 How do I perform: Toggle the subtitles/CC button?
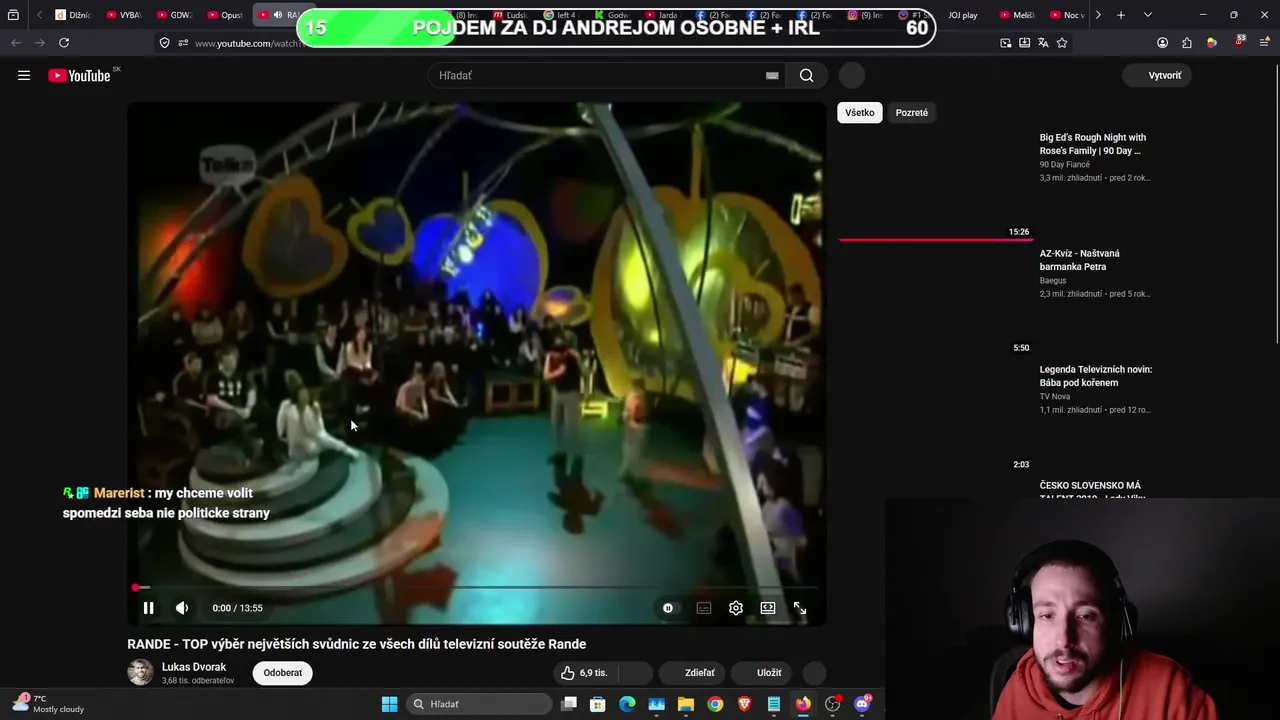coord(704,608)
